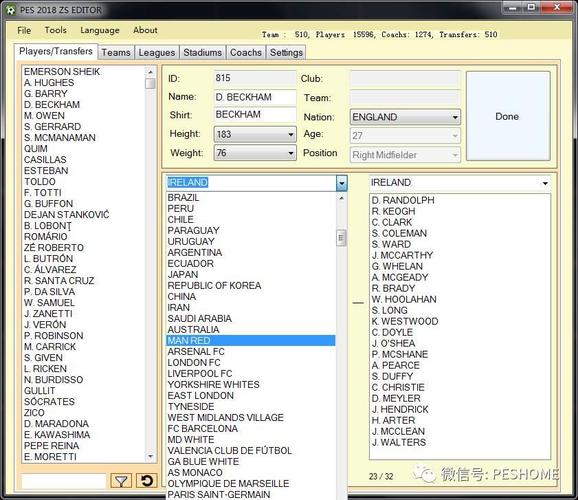The width and height of the screenshot is (578, 500).
Task: Open the Tools menu
Action: click(56, 30)
